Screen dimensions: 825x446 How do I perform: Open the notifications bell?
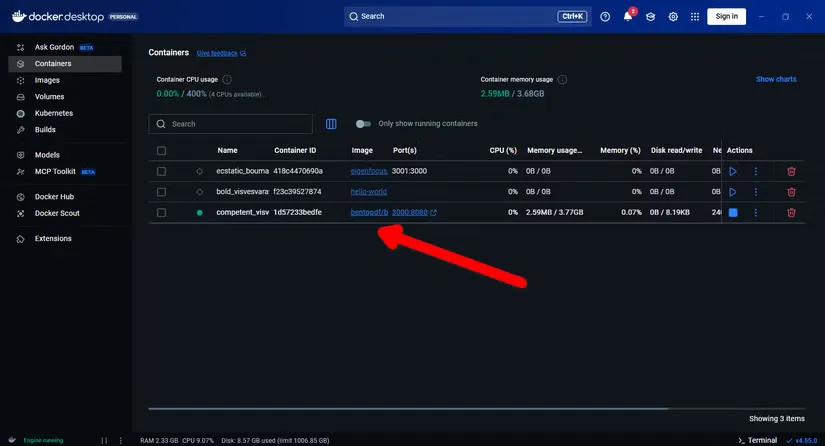[628, 16]
